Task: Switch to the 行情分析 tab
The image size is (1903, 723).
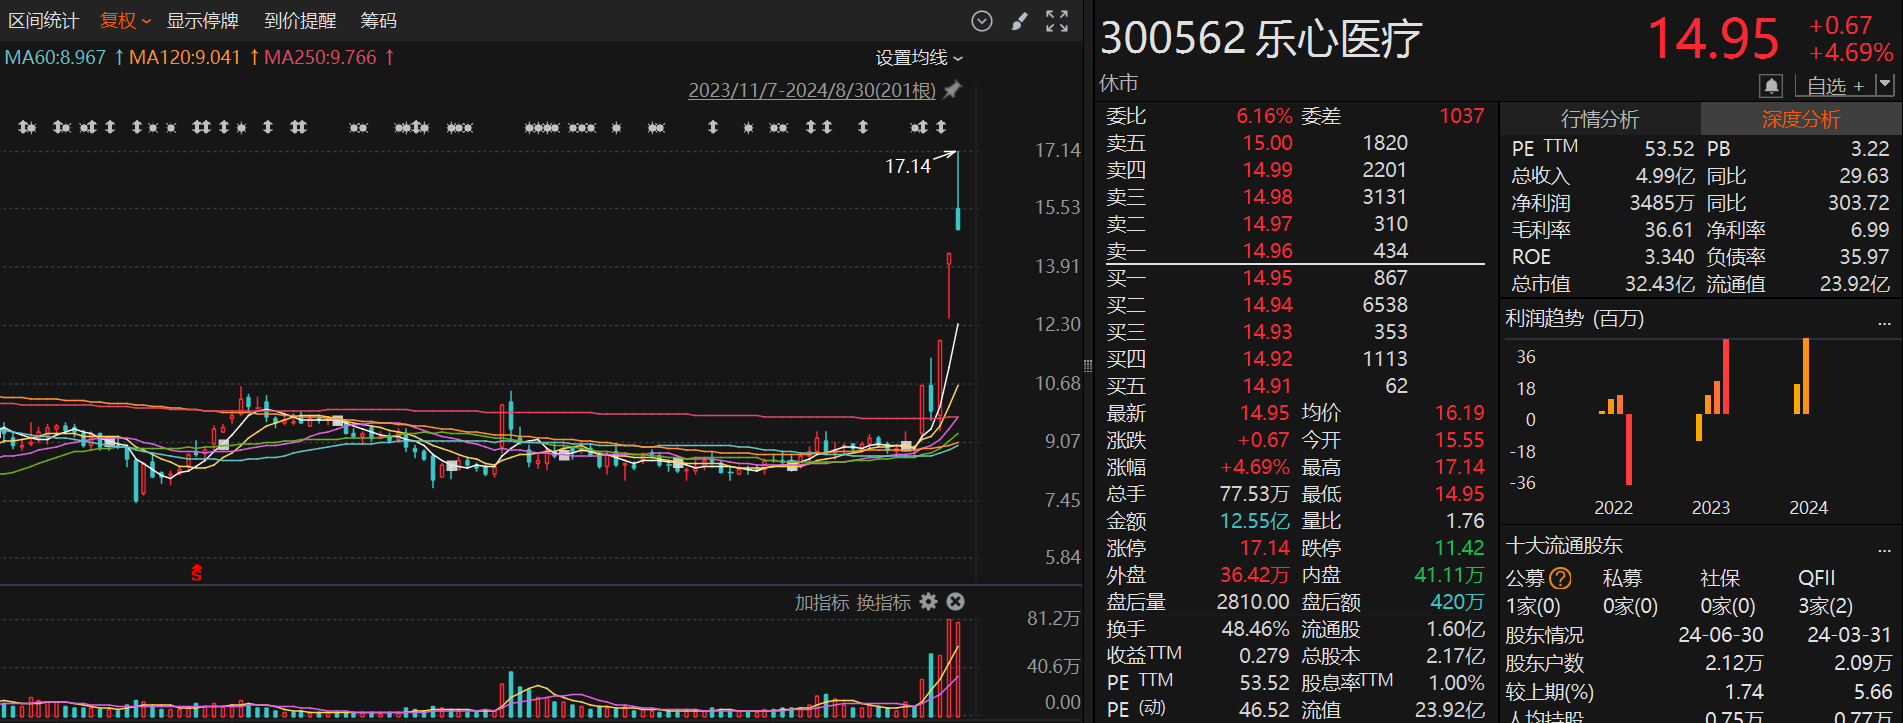Action: [1600, 119]
